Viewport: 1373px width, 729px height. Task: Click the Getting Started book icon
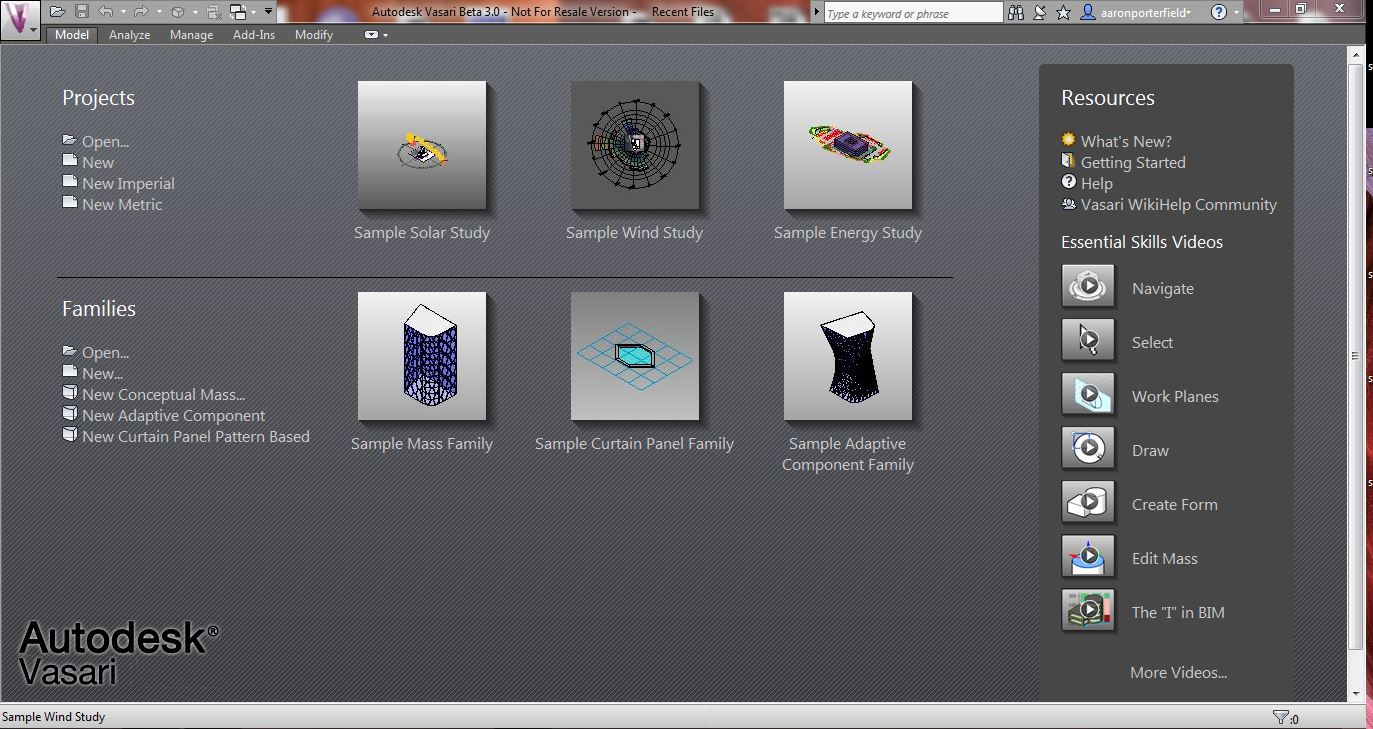click(x=1069, y=161)
